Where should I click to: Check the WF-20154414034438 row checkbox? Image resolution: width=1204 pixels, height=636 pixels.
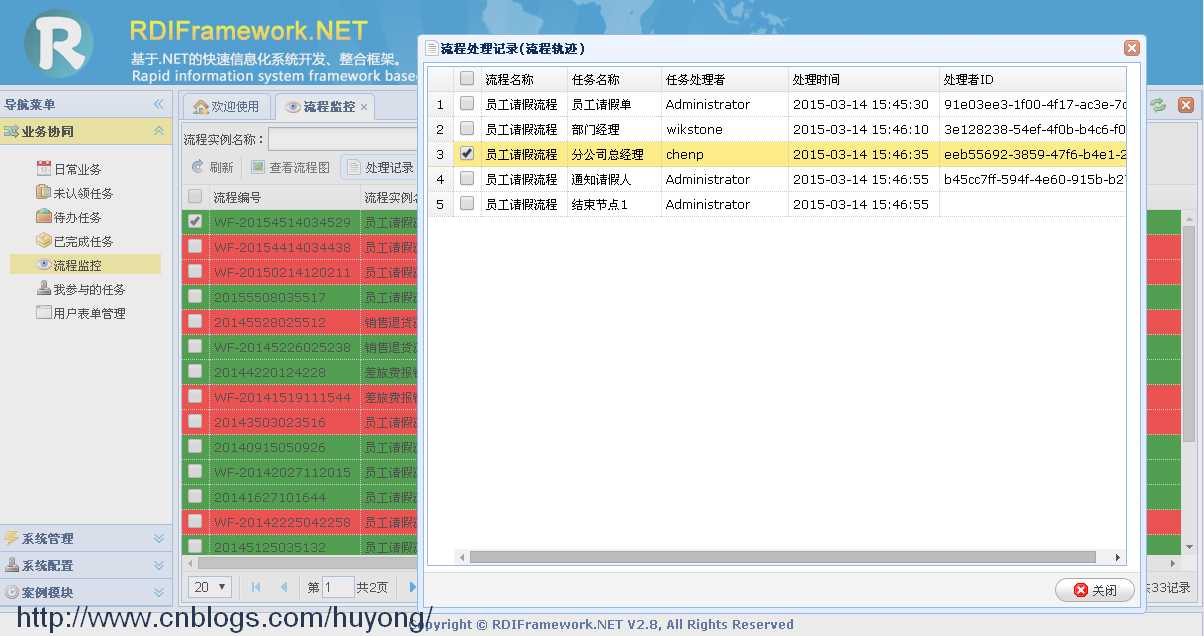pos(195,246)
